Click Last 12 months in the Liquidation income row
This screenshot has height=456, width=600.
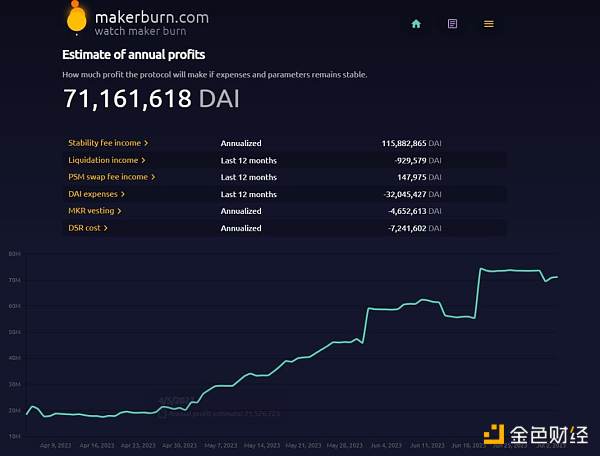pyautogui.click(x=249, y=161)
